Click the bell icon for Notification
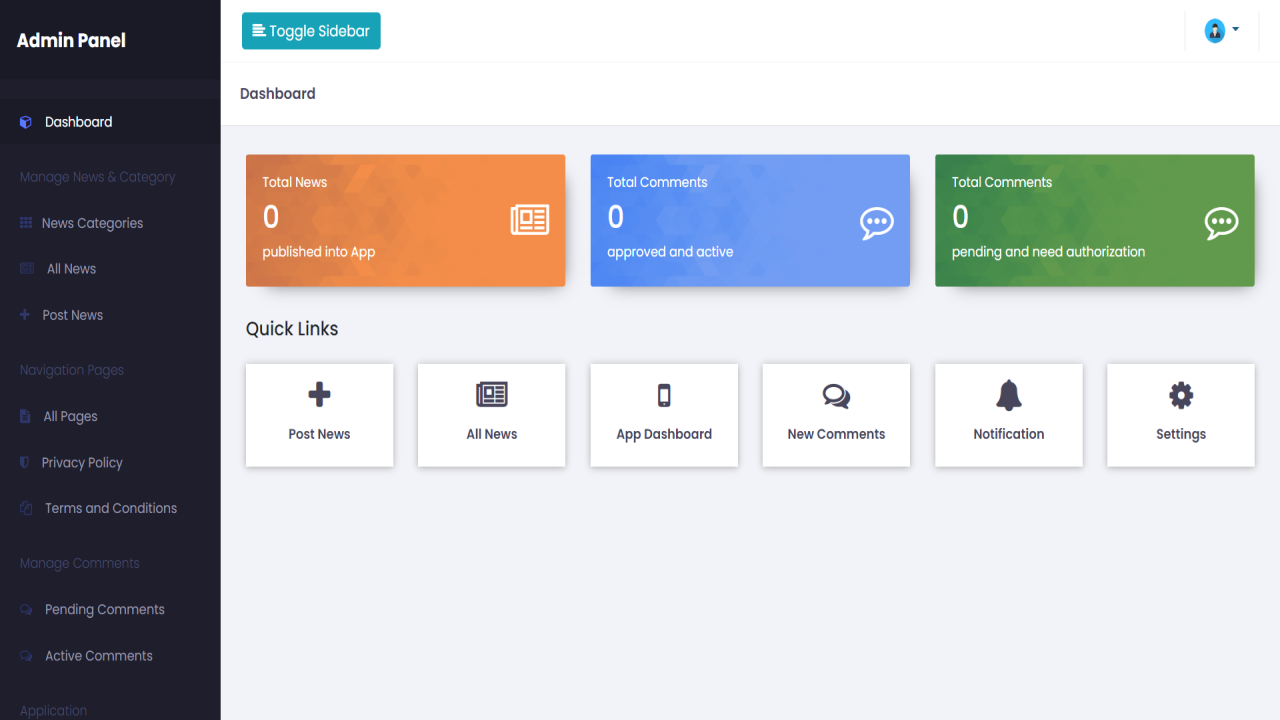Image resolution: width=1280 pixels, height=720 pixels. (x=1009, y=396)
